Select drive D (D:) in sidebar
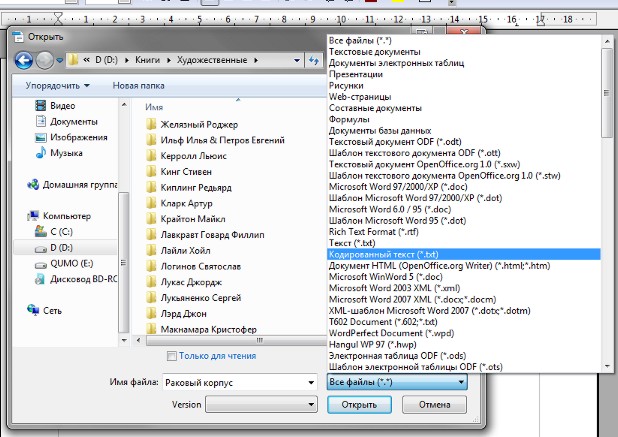This screenshot has height=437, width=618. pos(65,247)
